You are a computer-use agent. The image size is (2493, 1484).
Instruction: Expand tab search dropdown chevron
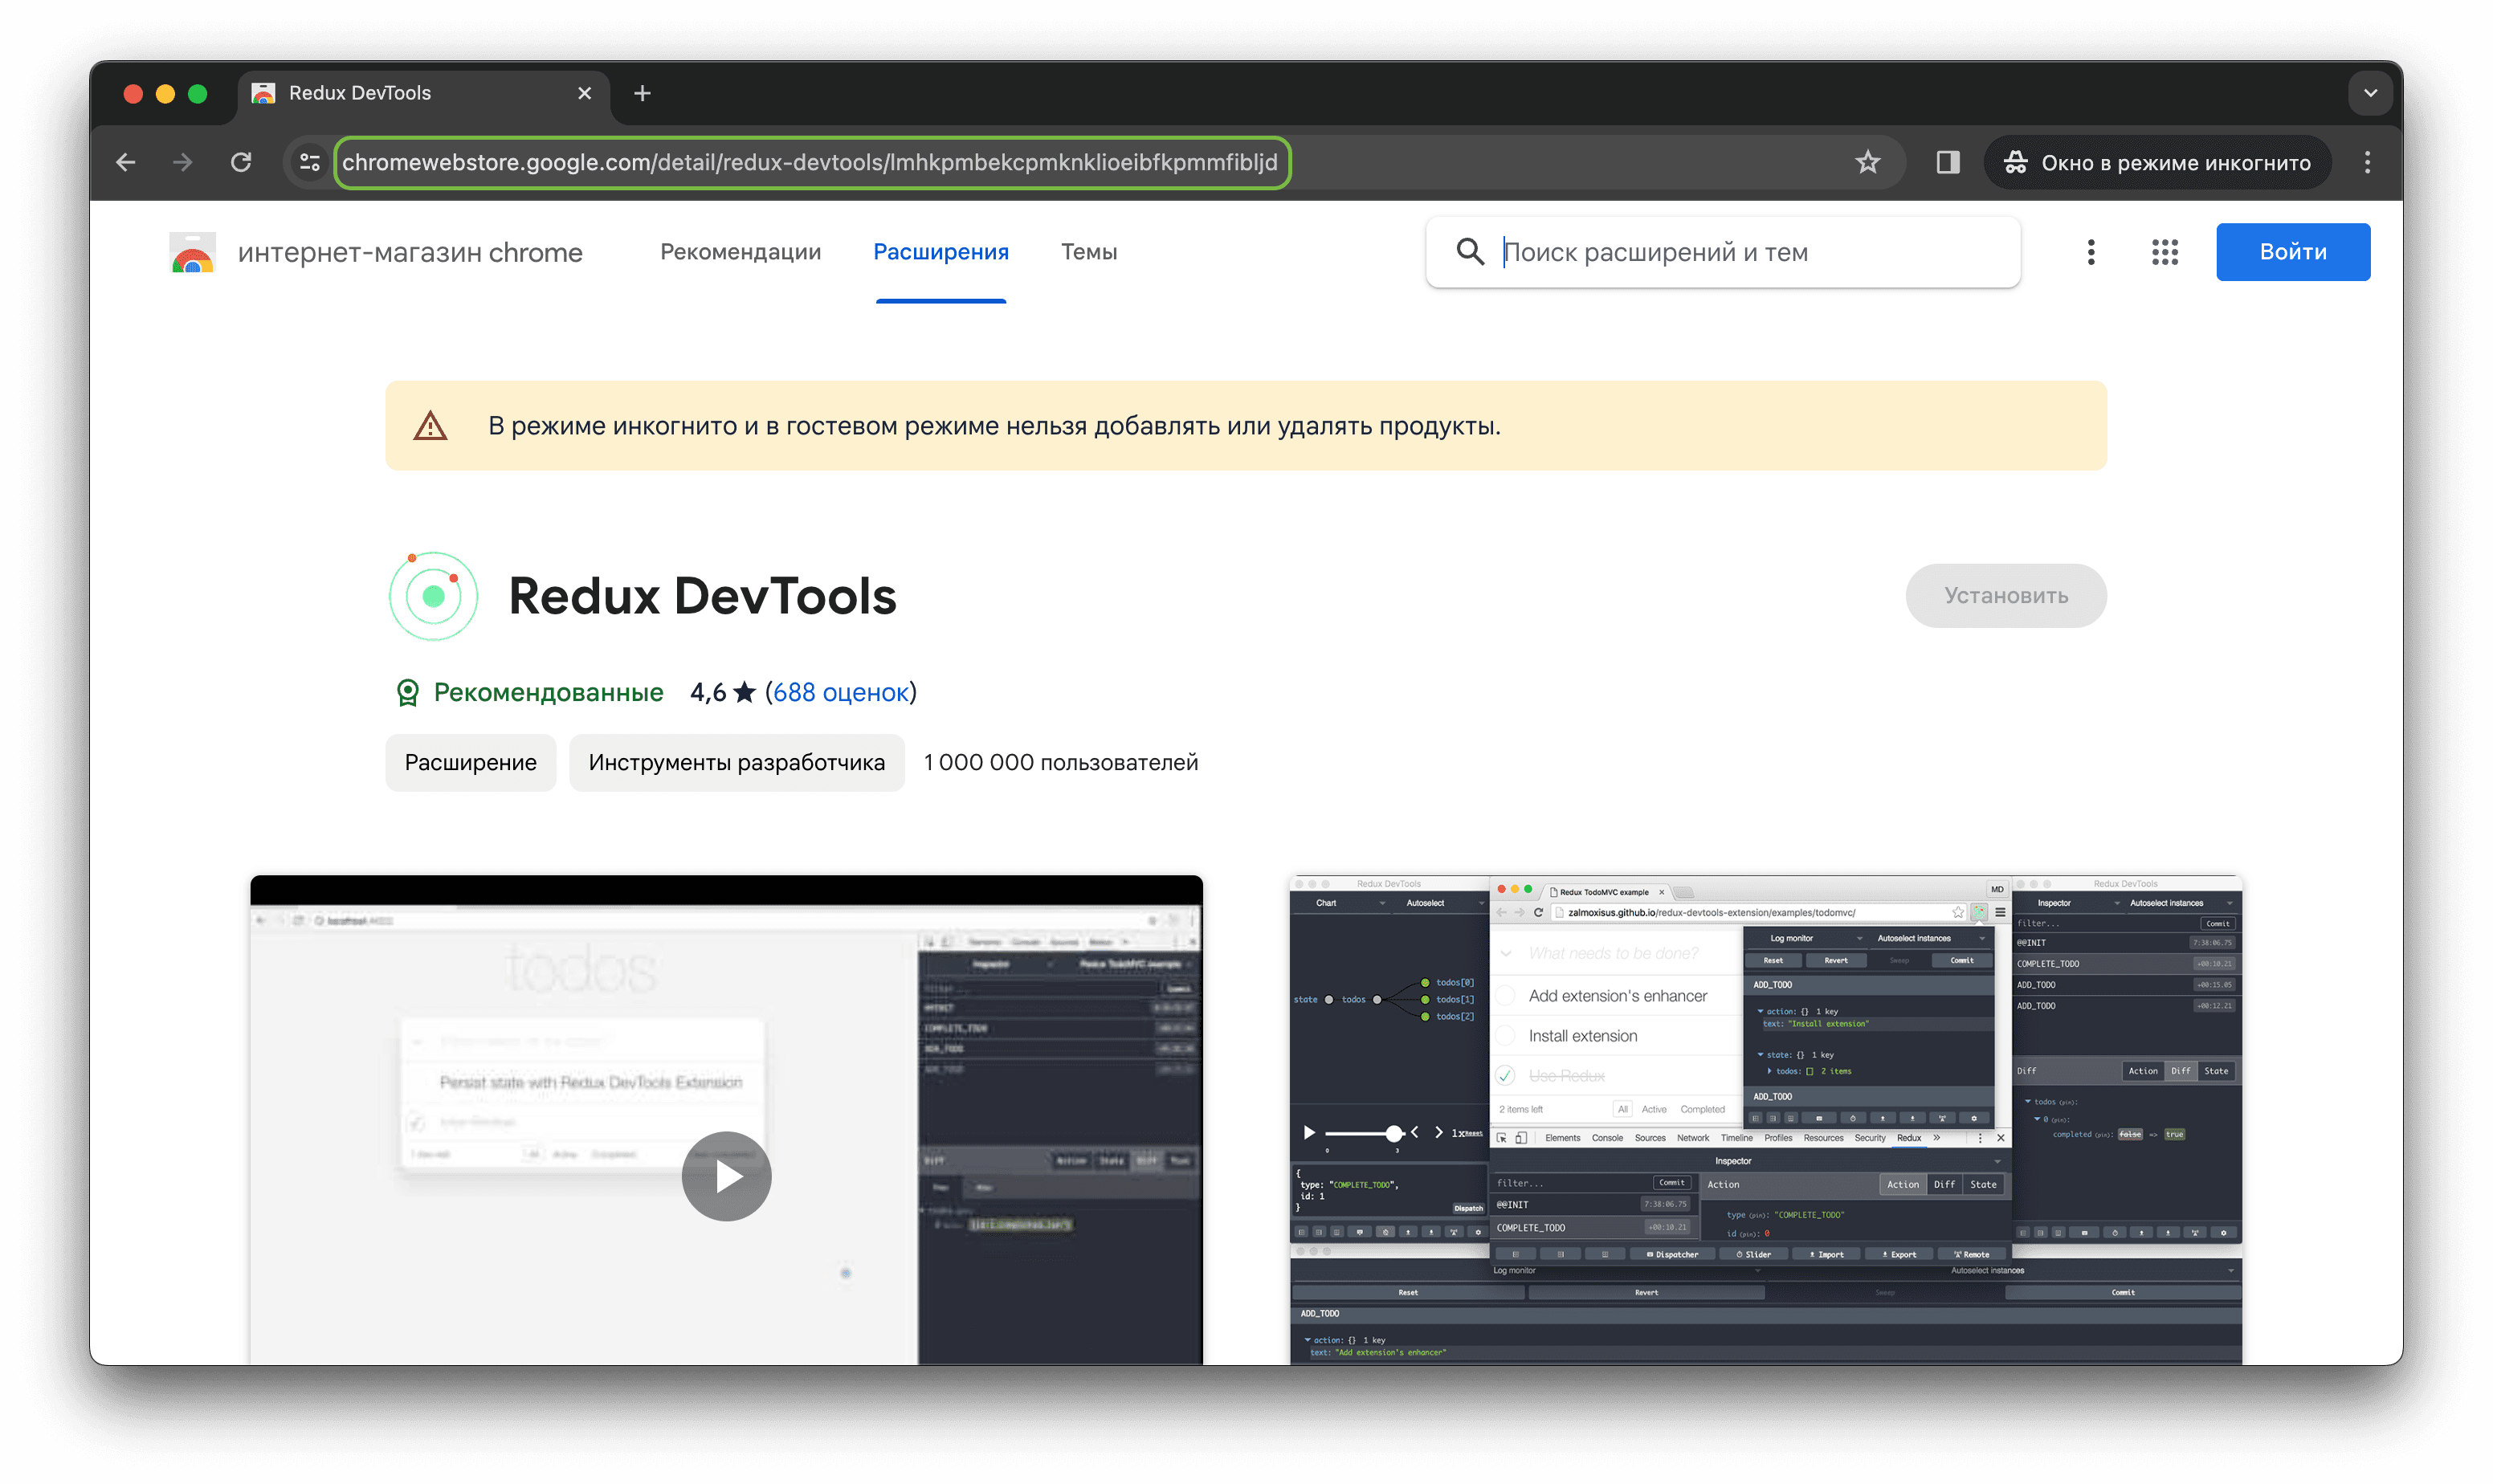2369,93
